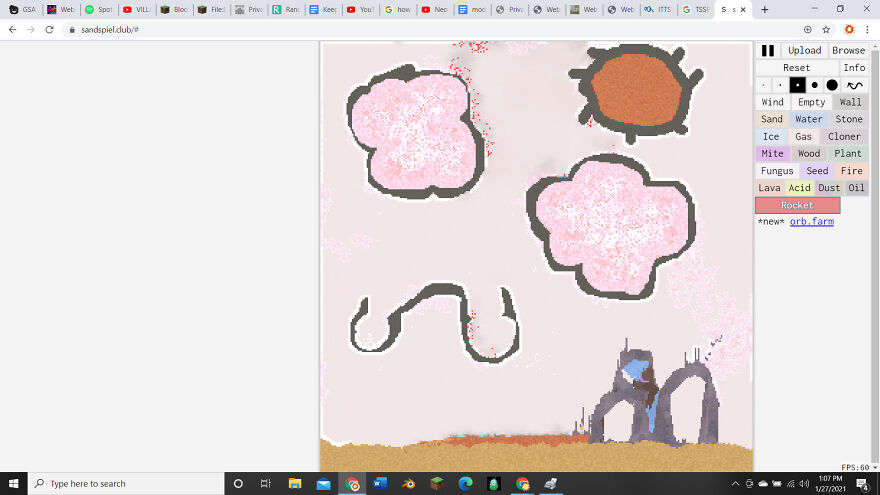Image resolution: width=880 pixels, height=495 pixels.
Task: Open Blender from the Windows taskbar
Action: [x=408, y=483]
